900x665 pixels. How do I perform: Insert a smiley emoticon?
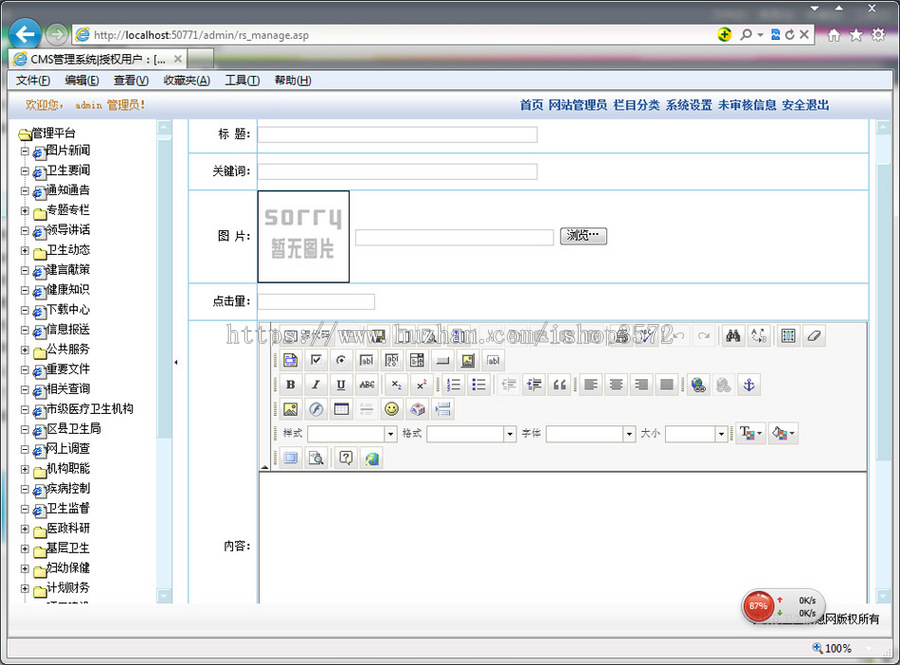coord(391,409)
